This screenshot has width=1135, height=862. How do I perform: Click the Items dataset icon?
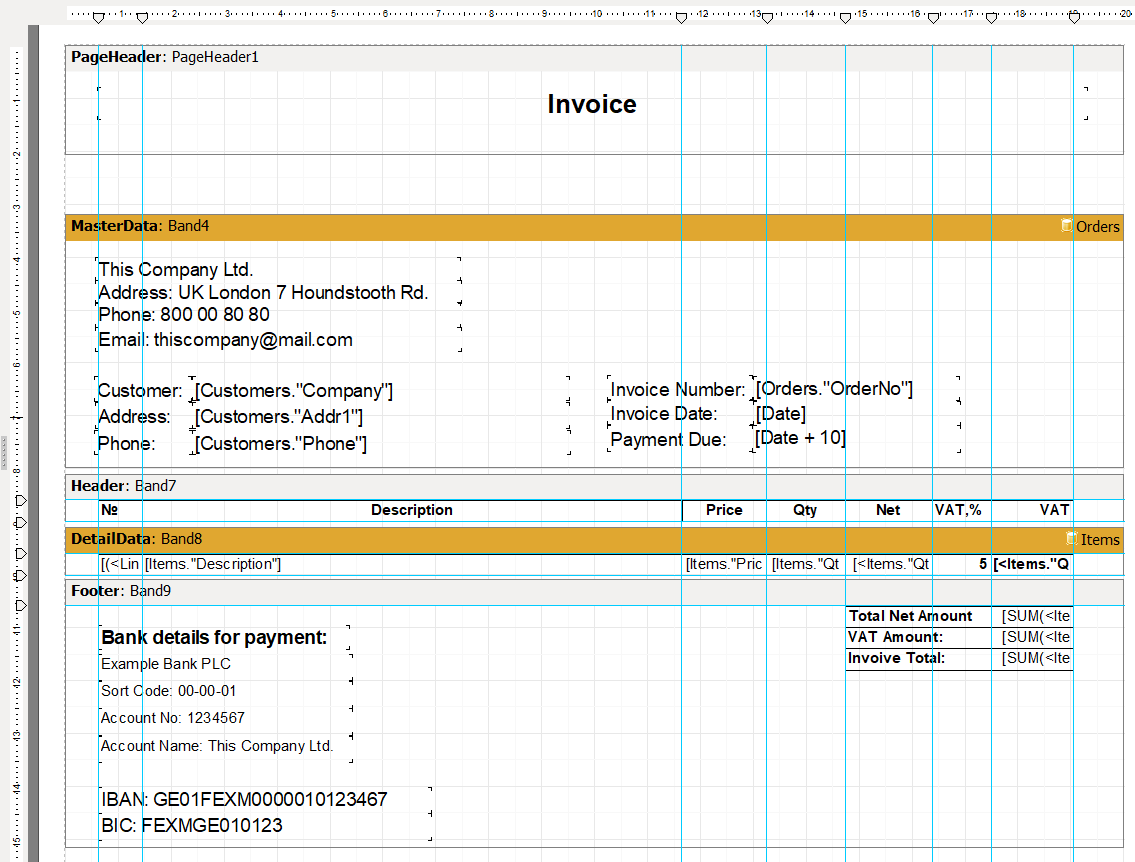point(1071,538)
